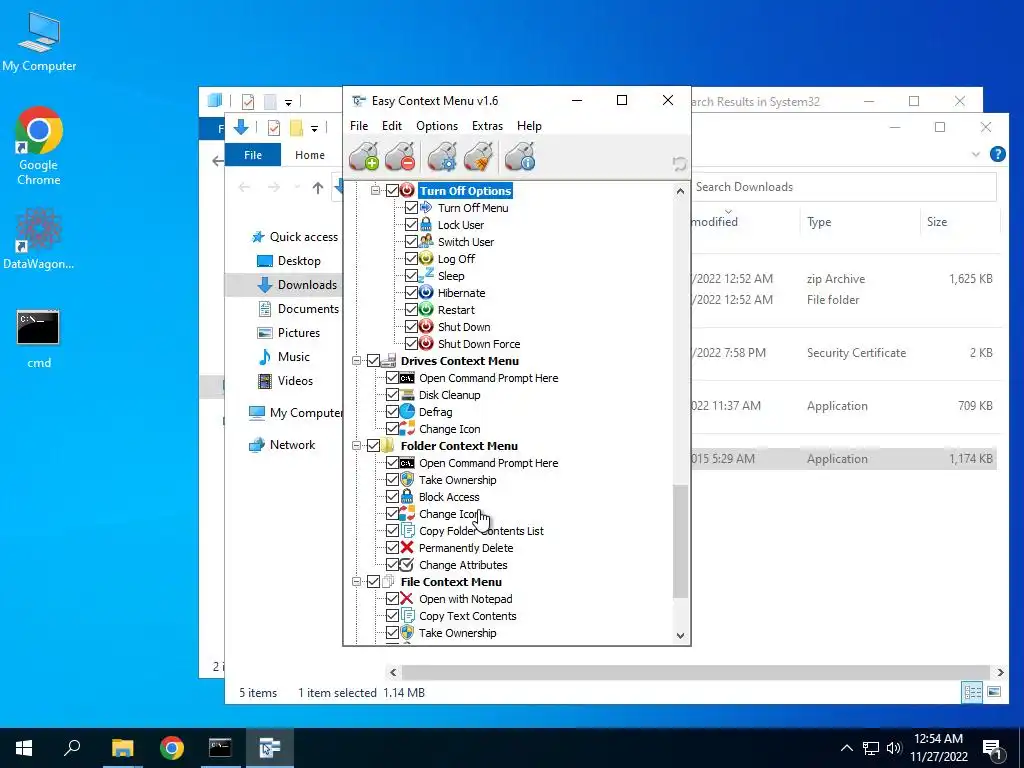
Task: Click the taskbar search magnifier
Action: coord(72,748)
